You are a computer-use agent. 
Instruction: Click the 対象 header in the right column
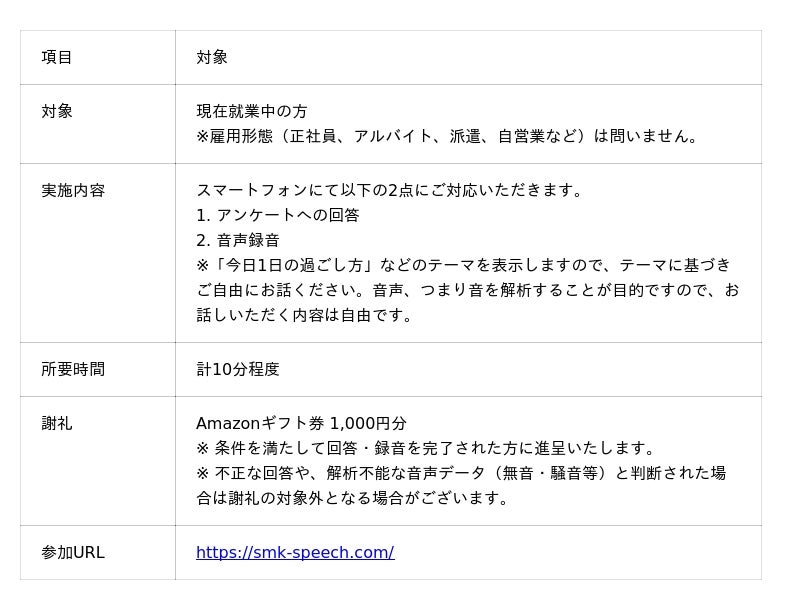click(212, 57)
